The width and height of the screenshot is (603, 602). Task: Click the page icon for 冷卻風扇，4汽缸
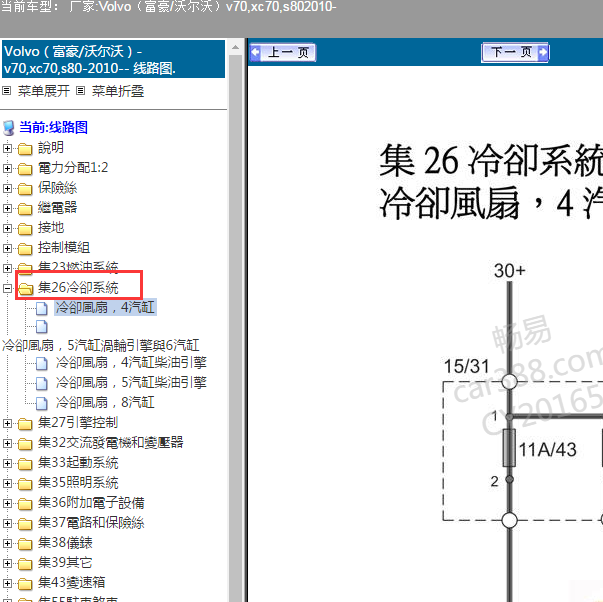click(x=42, y=308)
